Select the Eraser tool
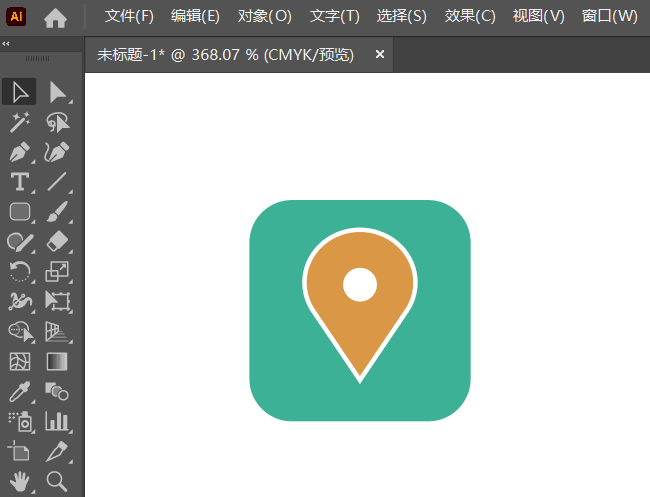 point(57,242)
